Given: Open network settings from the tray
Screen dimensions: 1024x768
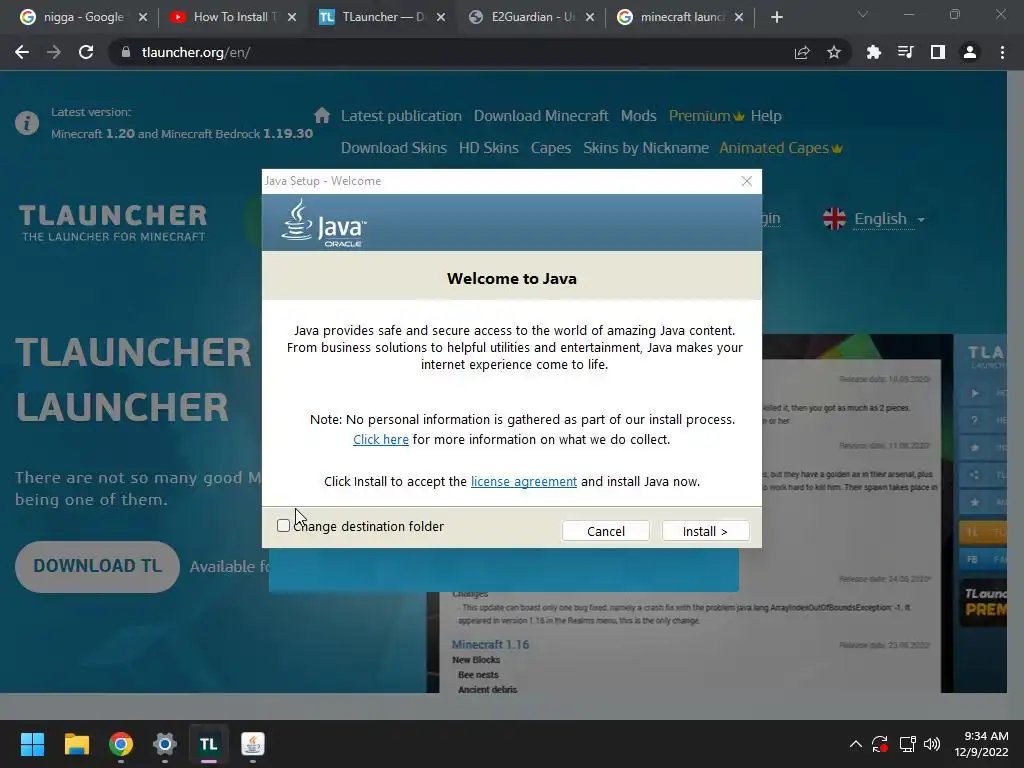Looking at the screenshot, I should [907, 744].
